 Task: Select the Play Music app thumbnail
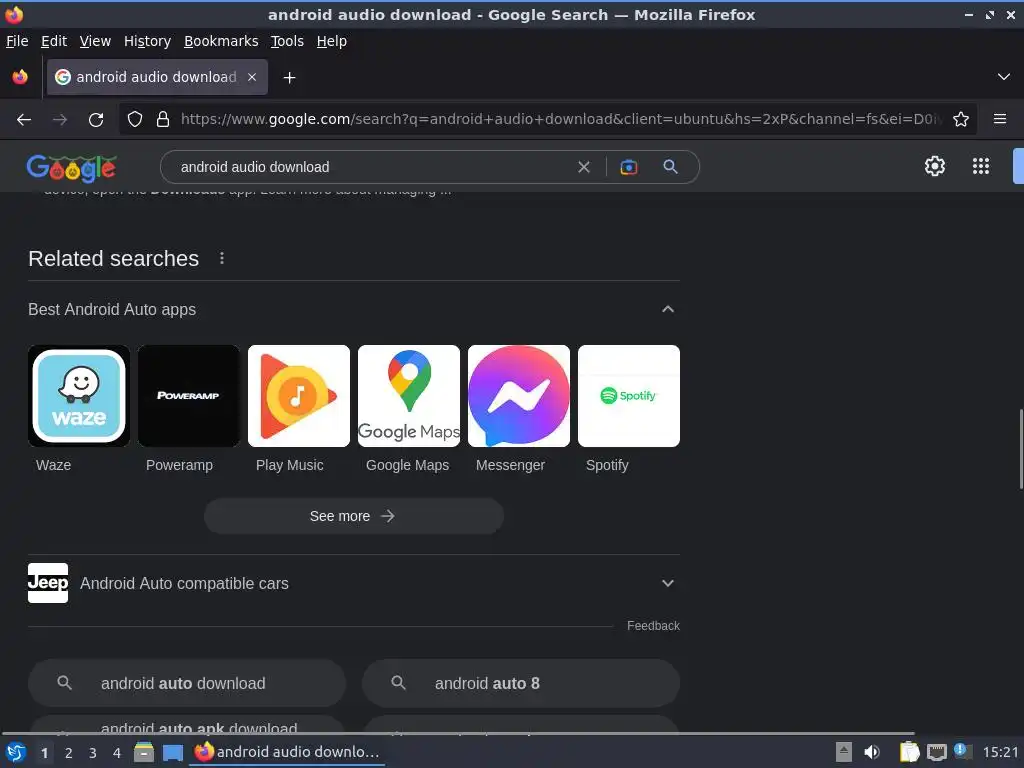tap(299, 396)
